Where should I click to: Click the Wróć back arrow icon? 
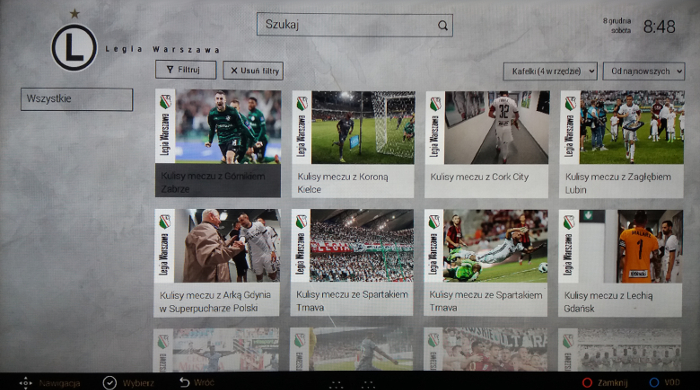(184, 382)
